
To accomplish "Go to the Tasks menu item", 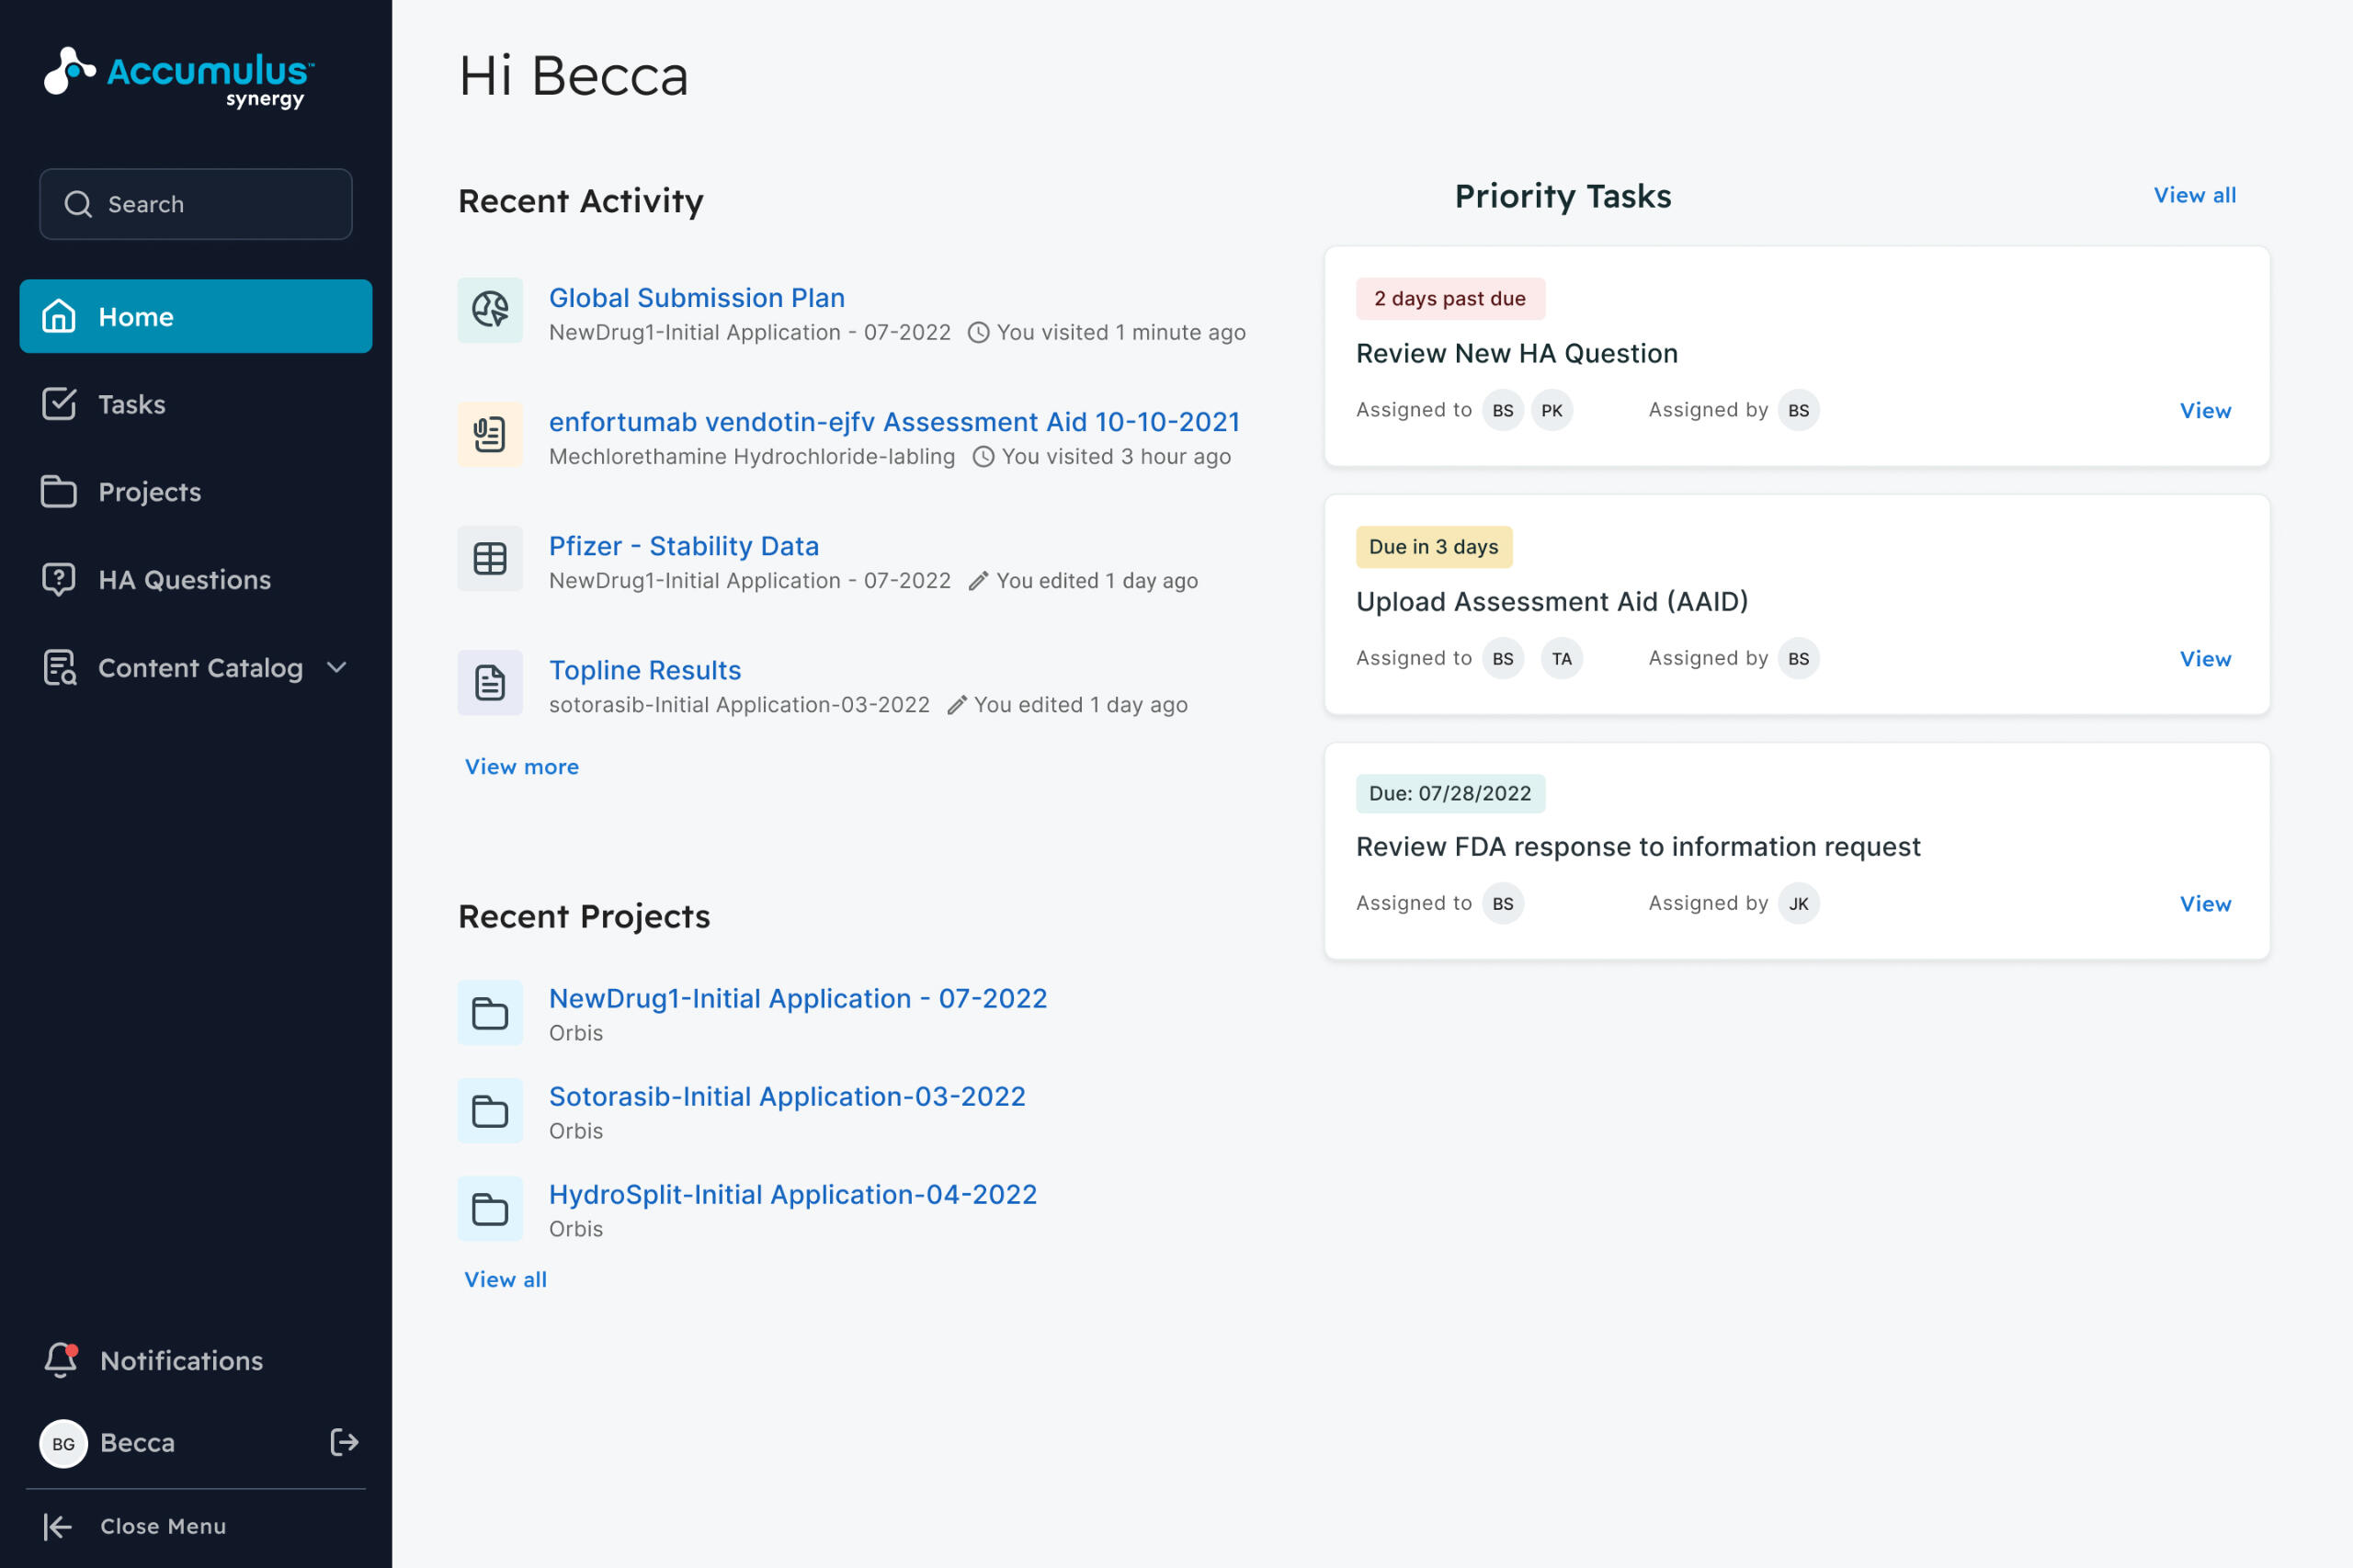I will click(131, 404).
